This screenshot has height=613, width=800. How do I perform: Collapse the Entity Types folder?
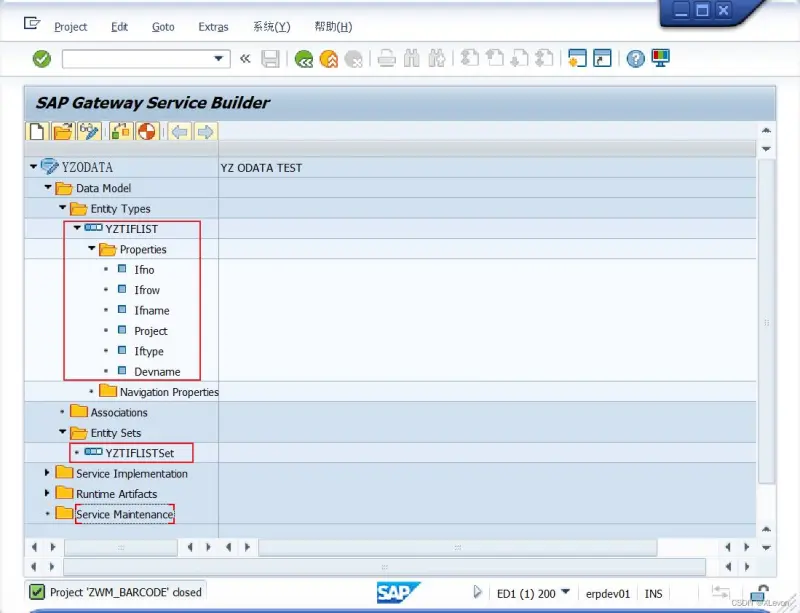click(x=63, y=208)
